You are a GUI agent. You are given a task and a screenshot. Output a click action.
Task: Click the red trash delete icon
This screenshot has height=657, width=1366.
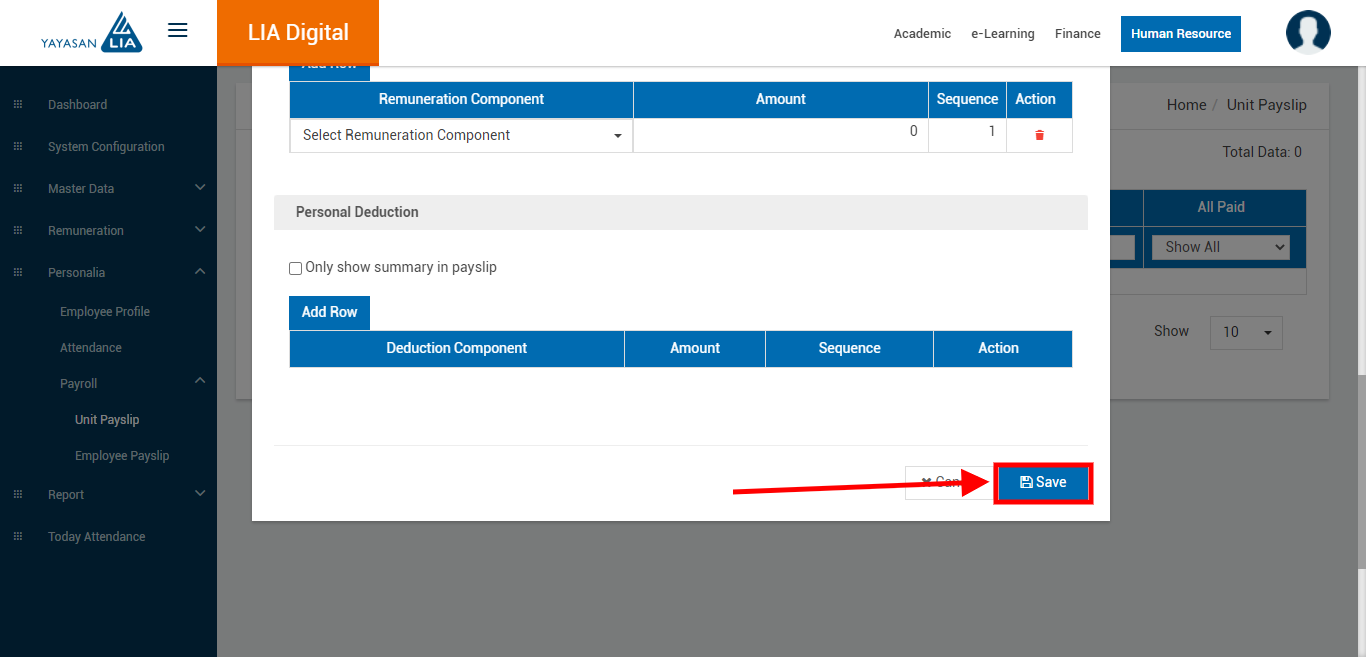coord(1039,135)
